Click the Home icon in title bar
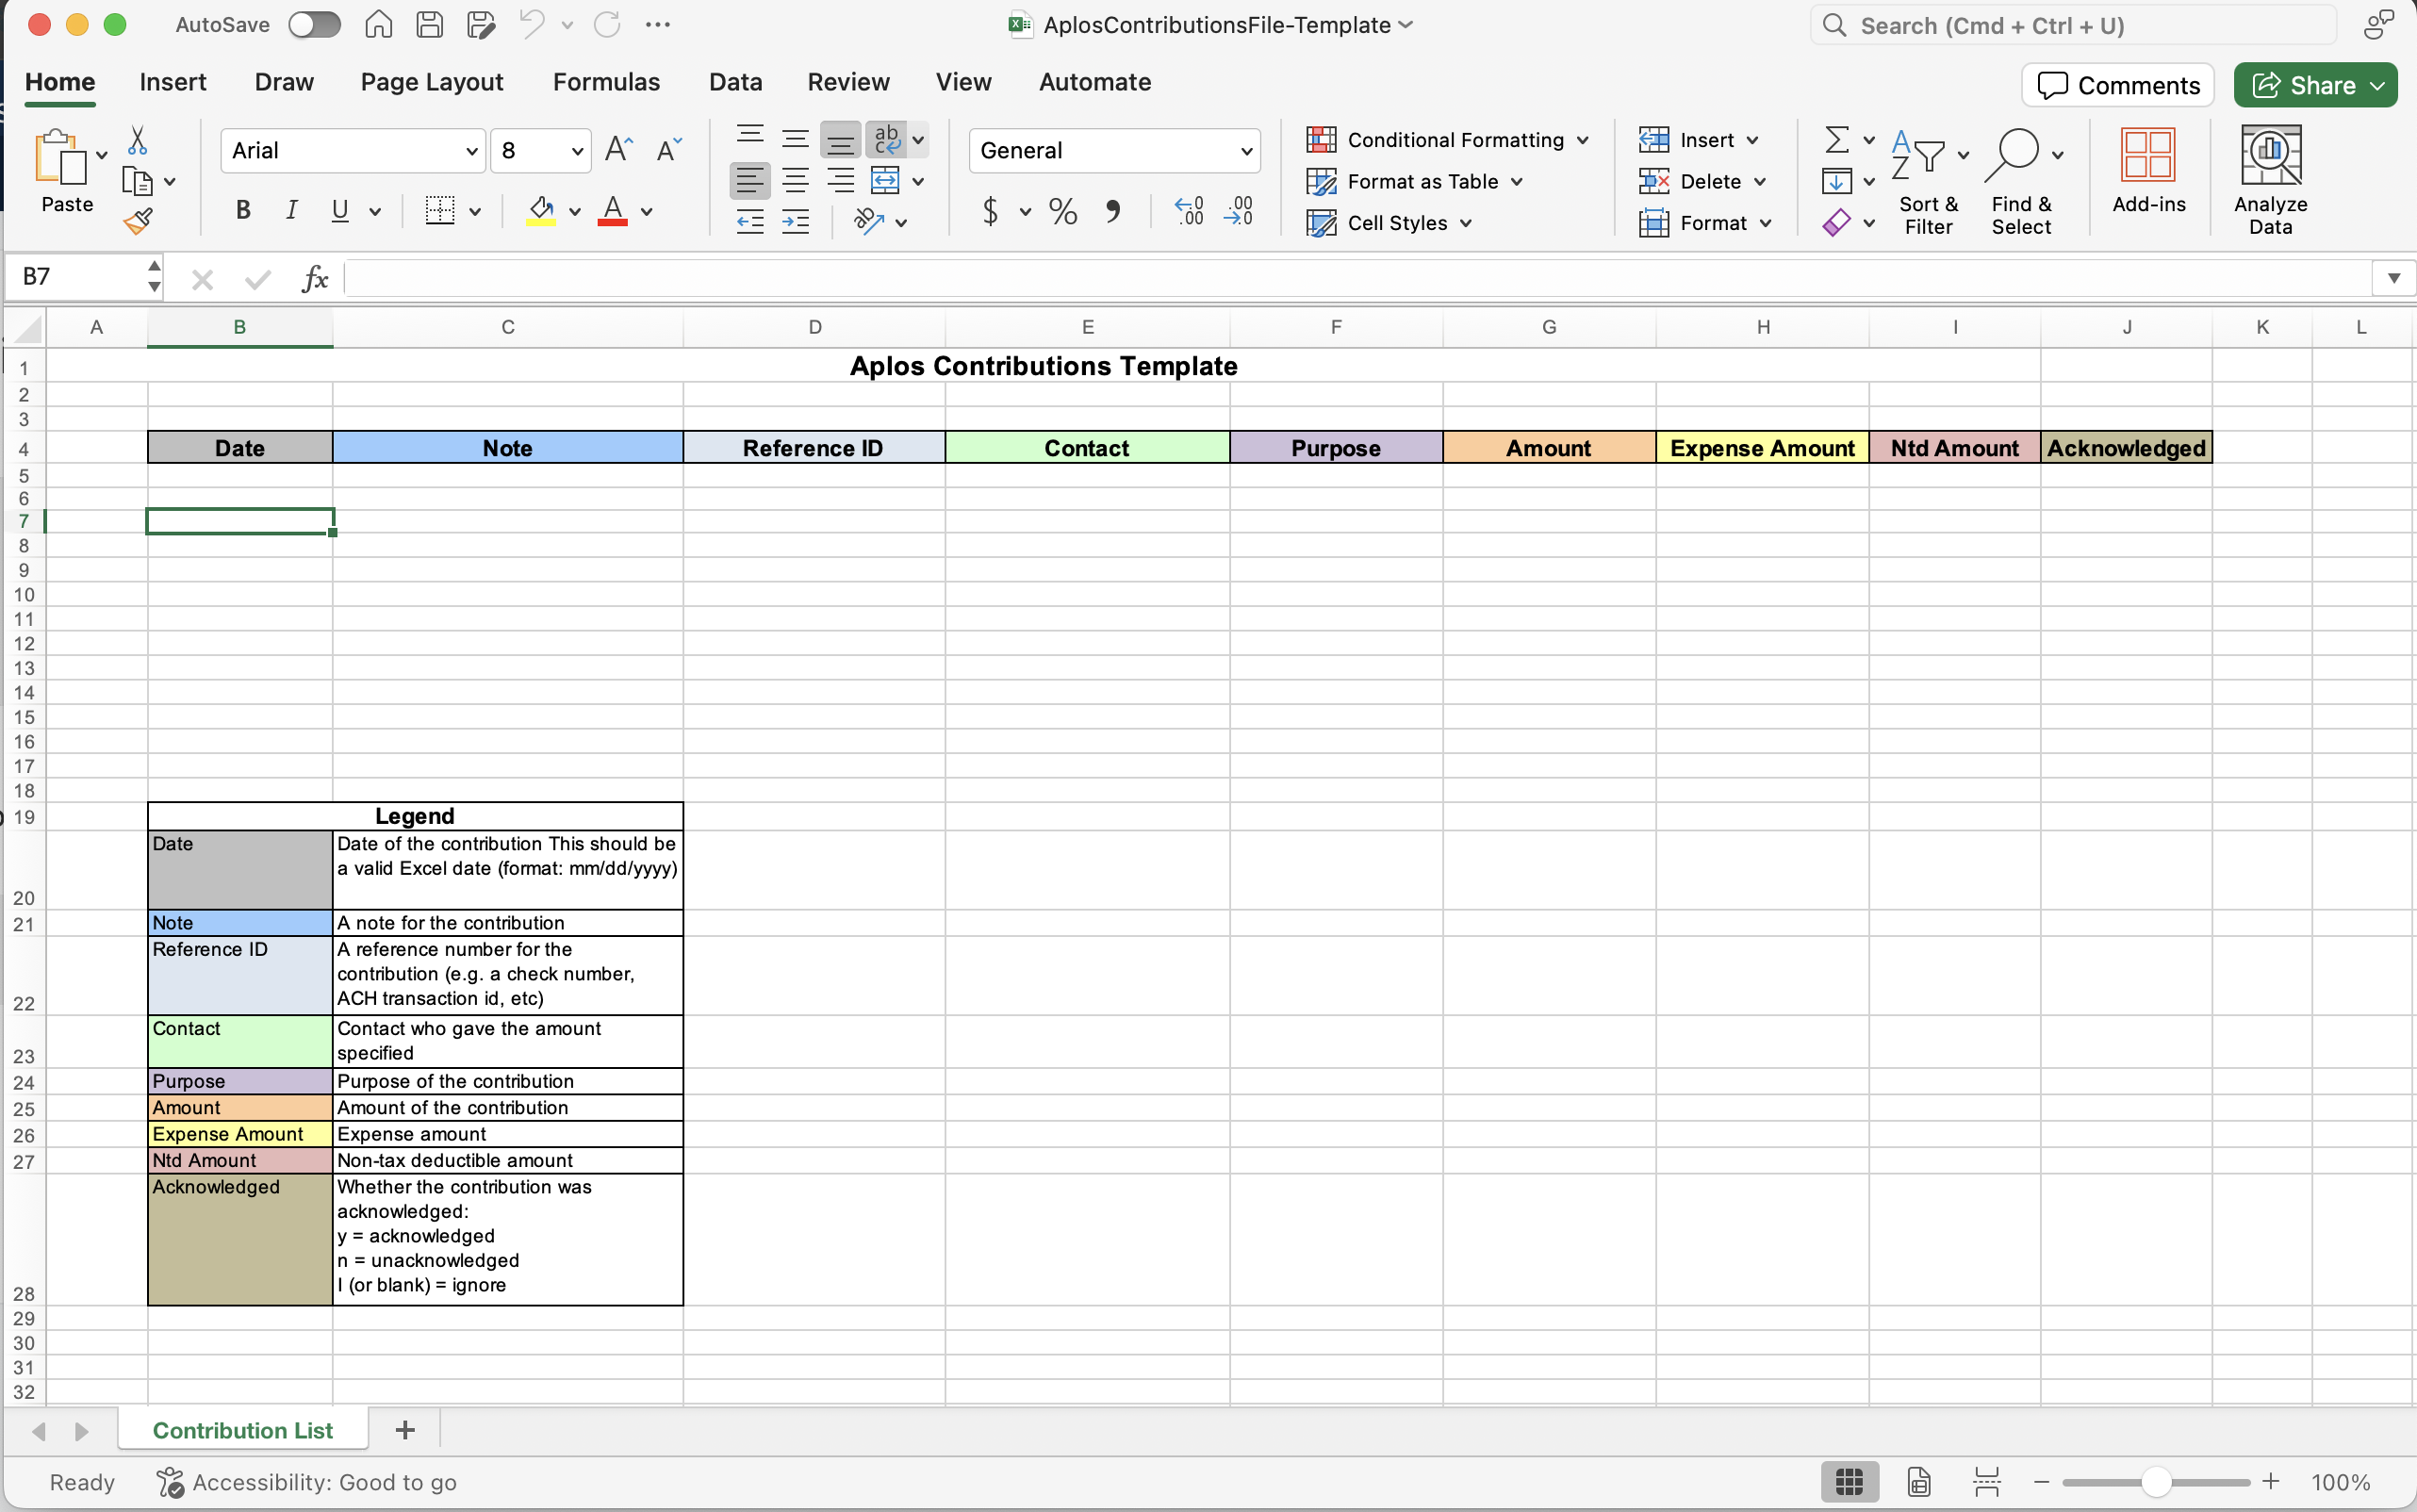The width and height of the screenshot is (2417, 1512). (x=378, y=24)
